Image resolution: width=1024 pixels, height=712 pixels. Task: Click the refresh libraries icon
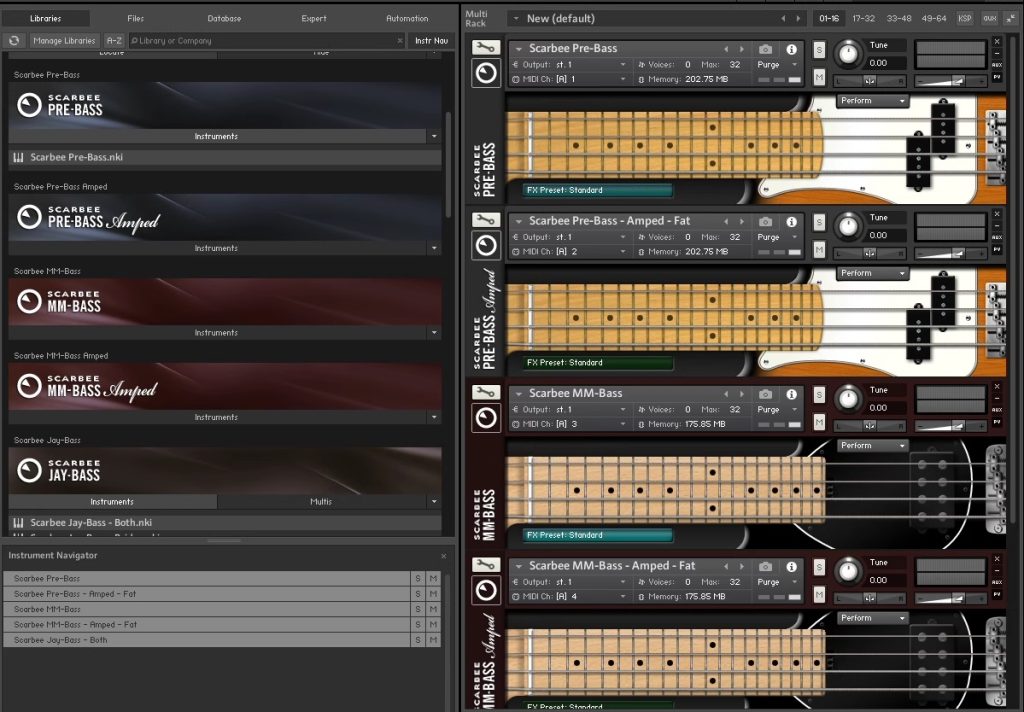click(14, 41)
